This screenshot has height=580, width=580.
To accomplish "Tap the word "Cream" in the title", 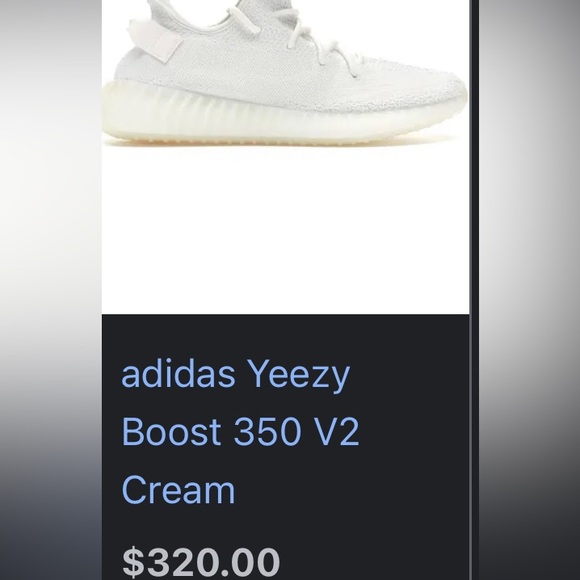I will point(178,490).
